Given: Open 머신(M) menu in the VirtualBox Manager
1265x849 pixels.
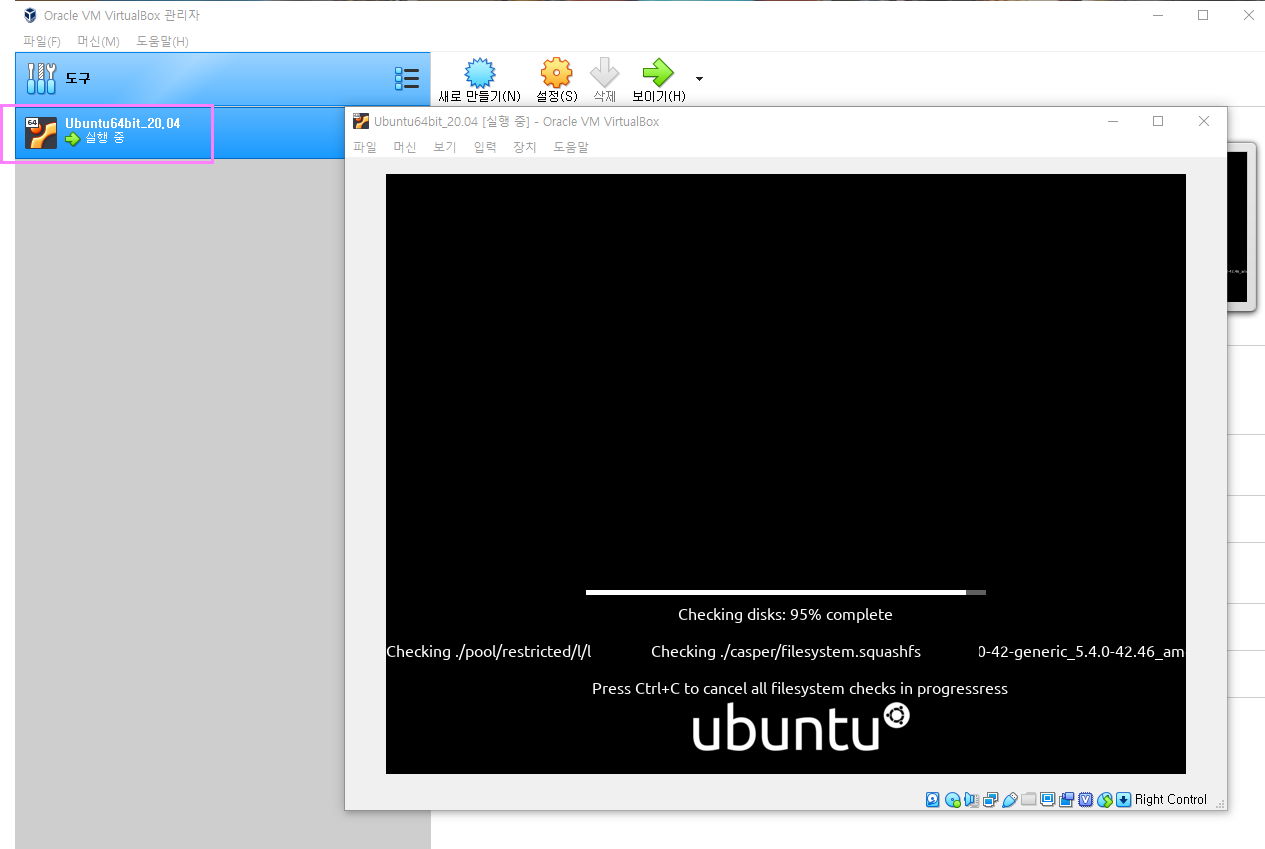Looking at the screenshot, I should click(x=98, y=41).
